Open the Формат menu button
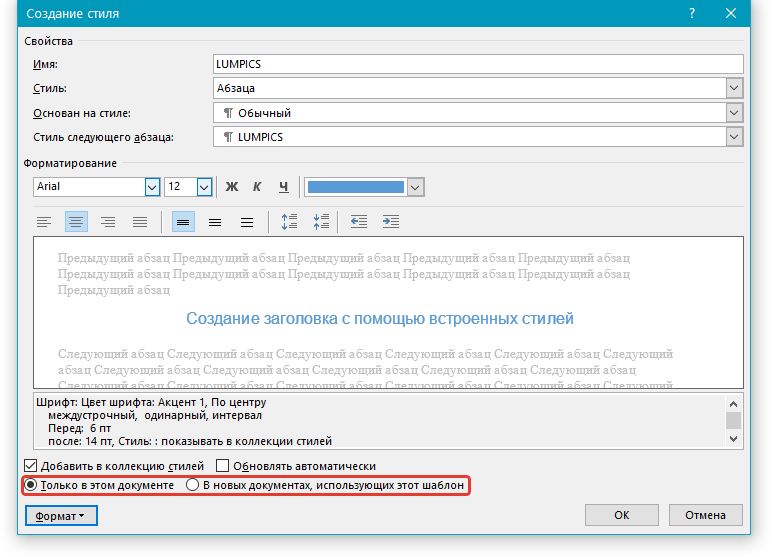Screen dimensions: 772x557 click(x=61, y=516)
